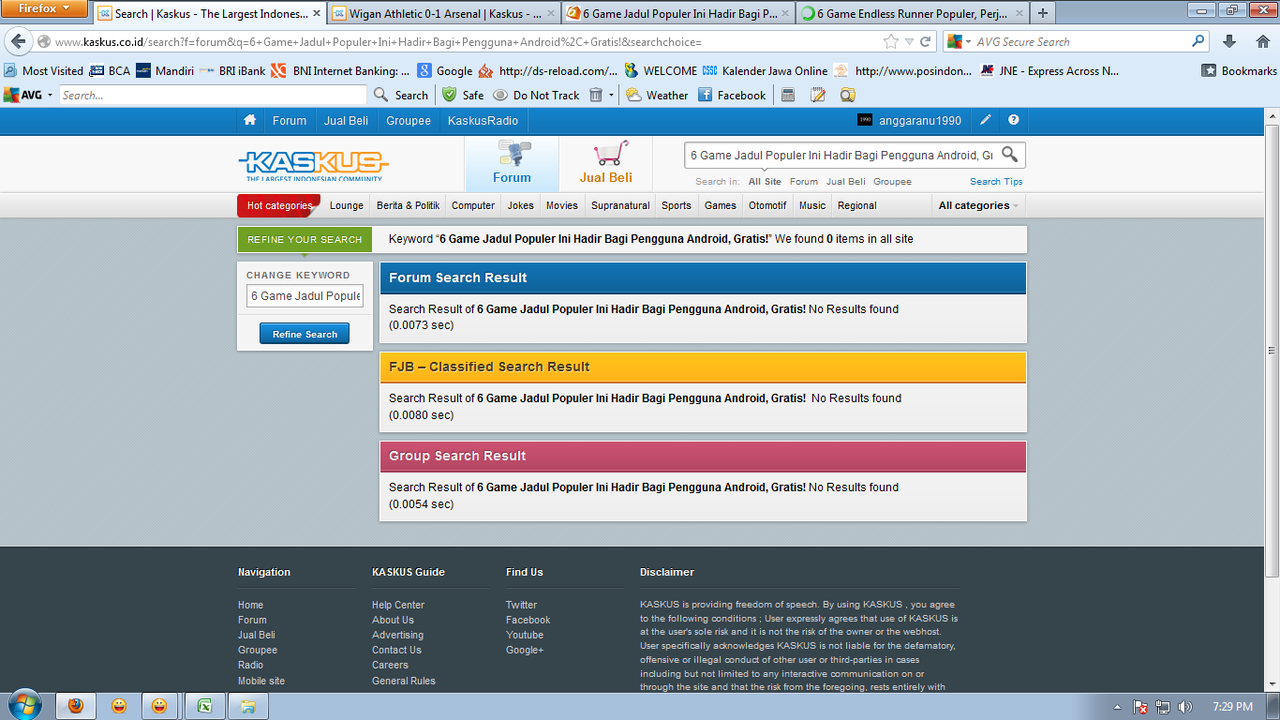The width and height of the screenshot is (1280, 720).
Task: Open BNI Internet Banking bookmark
Action: [x=341, y=71]
